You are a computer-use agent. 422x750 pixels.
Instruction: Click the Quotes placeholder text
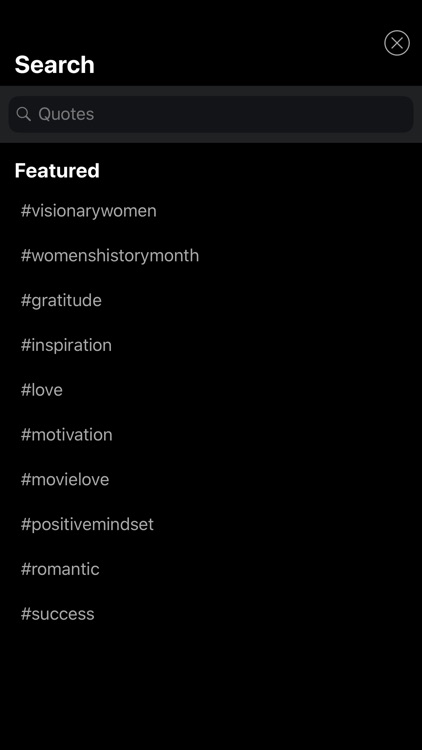coord(66,114)
